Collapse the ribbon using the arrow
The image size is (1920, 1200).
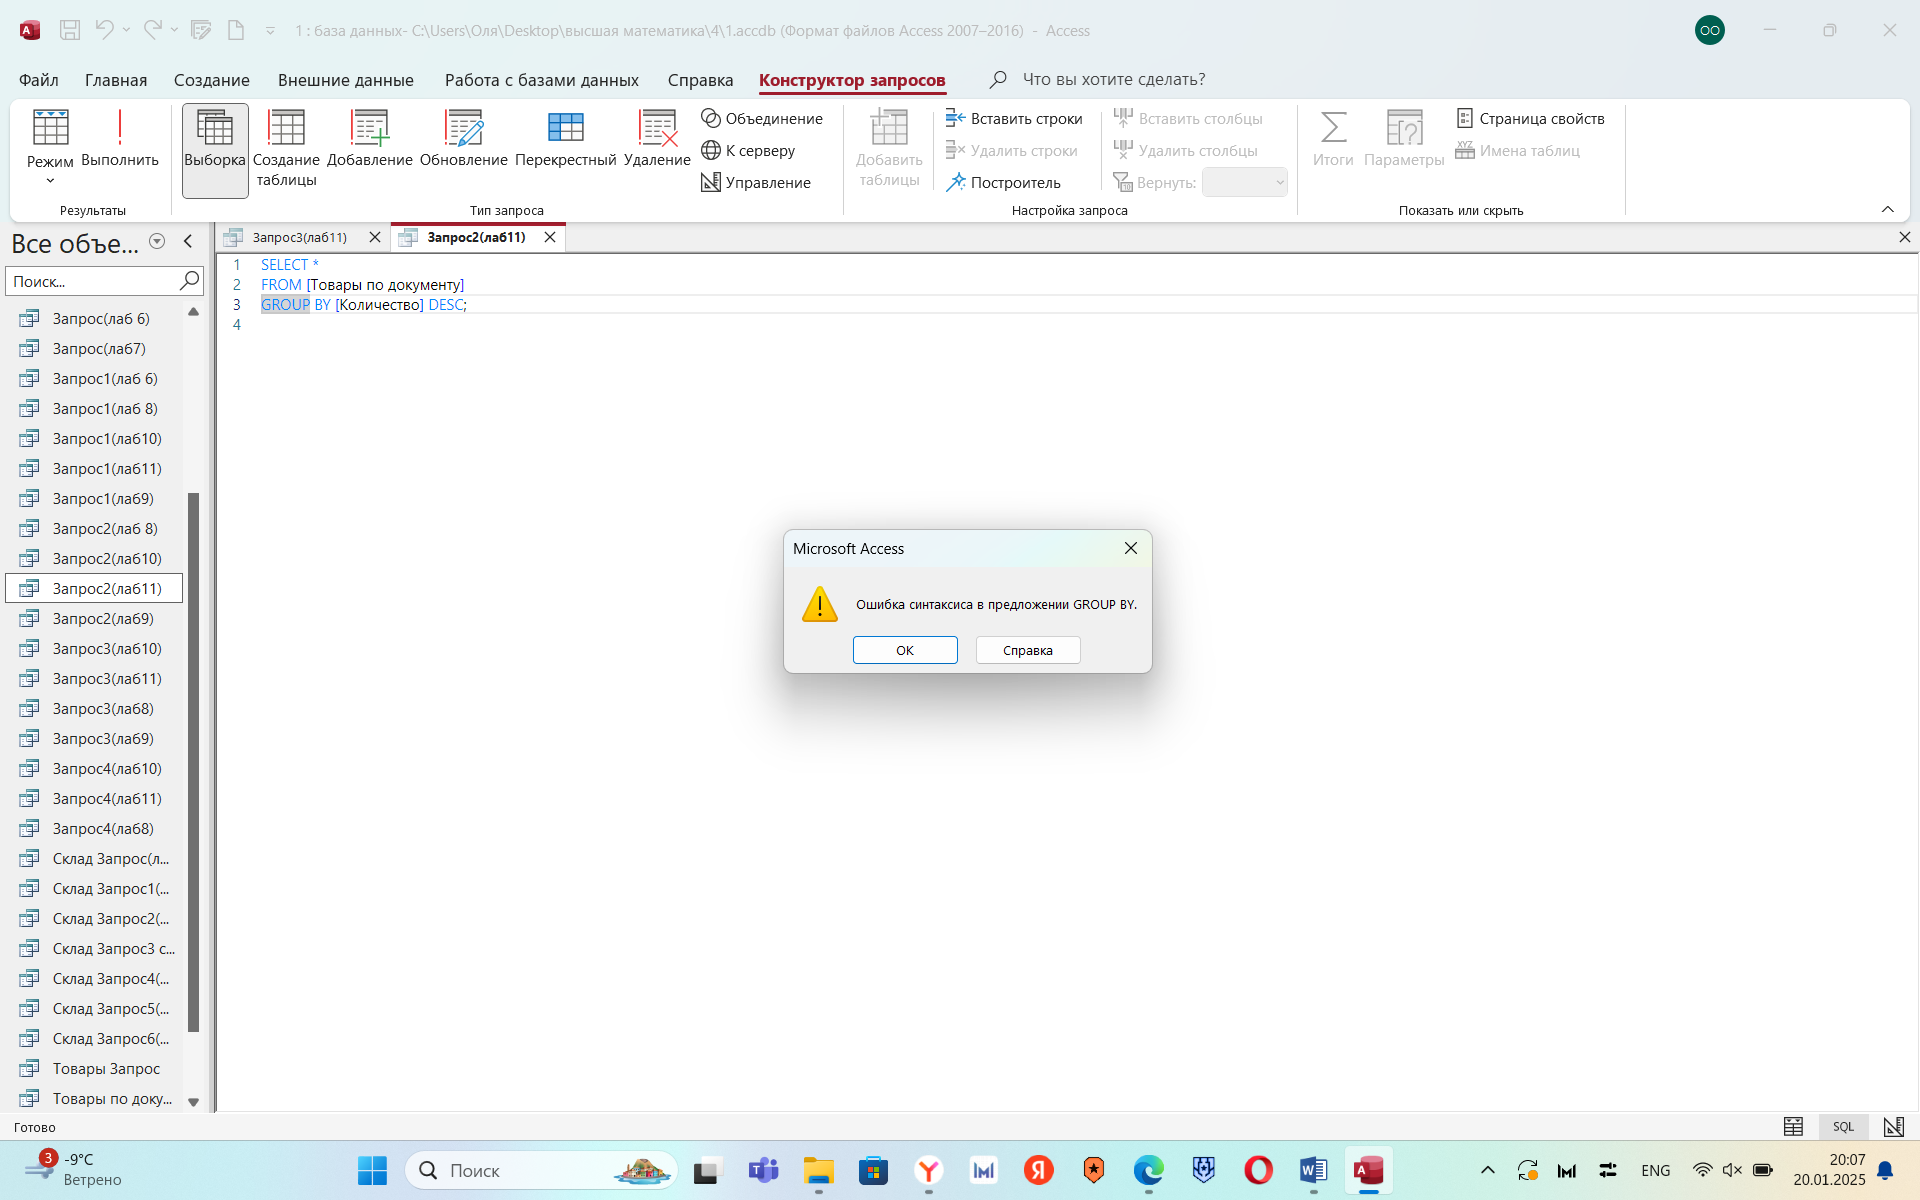(1888, 209)
